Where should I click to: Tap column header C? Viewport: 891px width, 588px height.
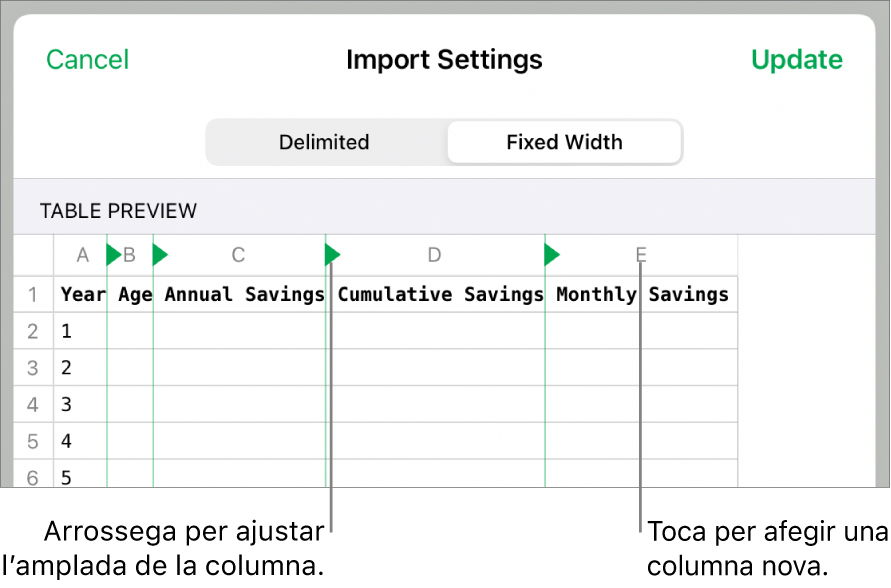(x=238, y=255)
